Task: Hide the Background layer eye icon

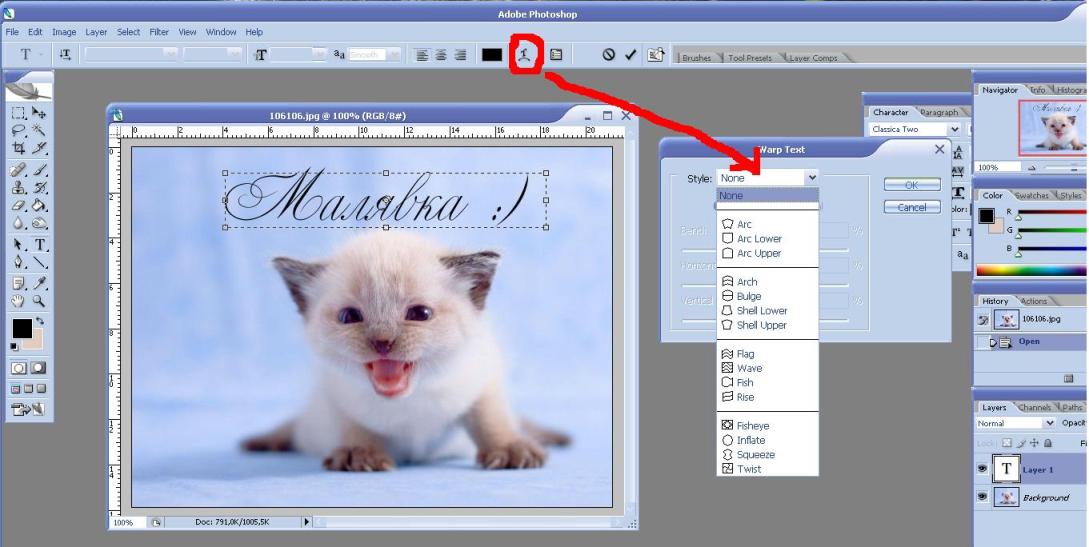Action: pyautogui.click(x=983, y=497)
